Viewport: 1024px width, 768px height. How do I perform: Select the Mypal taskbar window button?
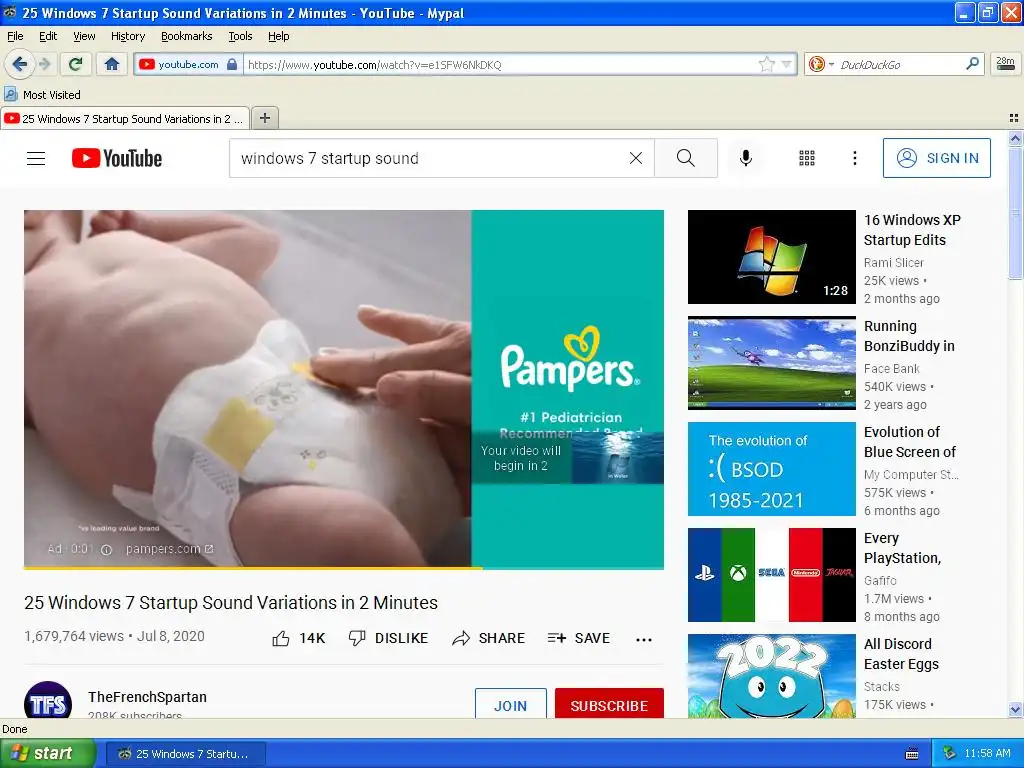click(186, 754)
